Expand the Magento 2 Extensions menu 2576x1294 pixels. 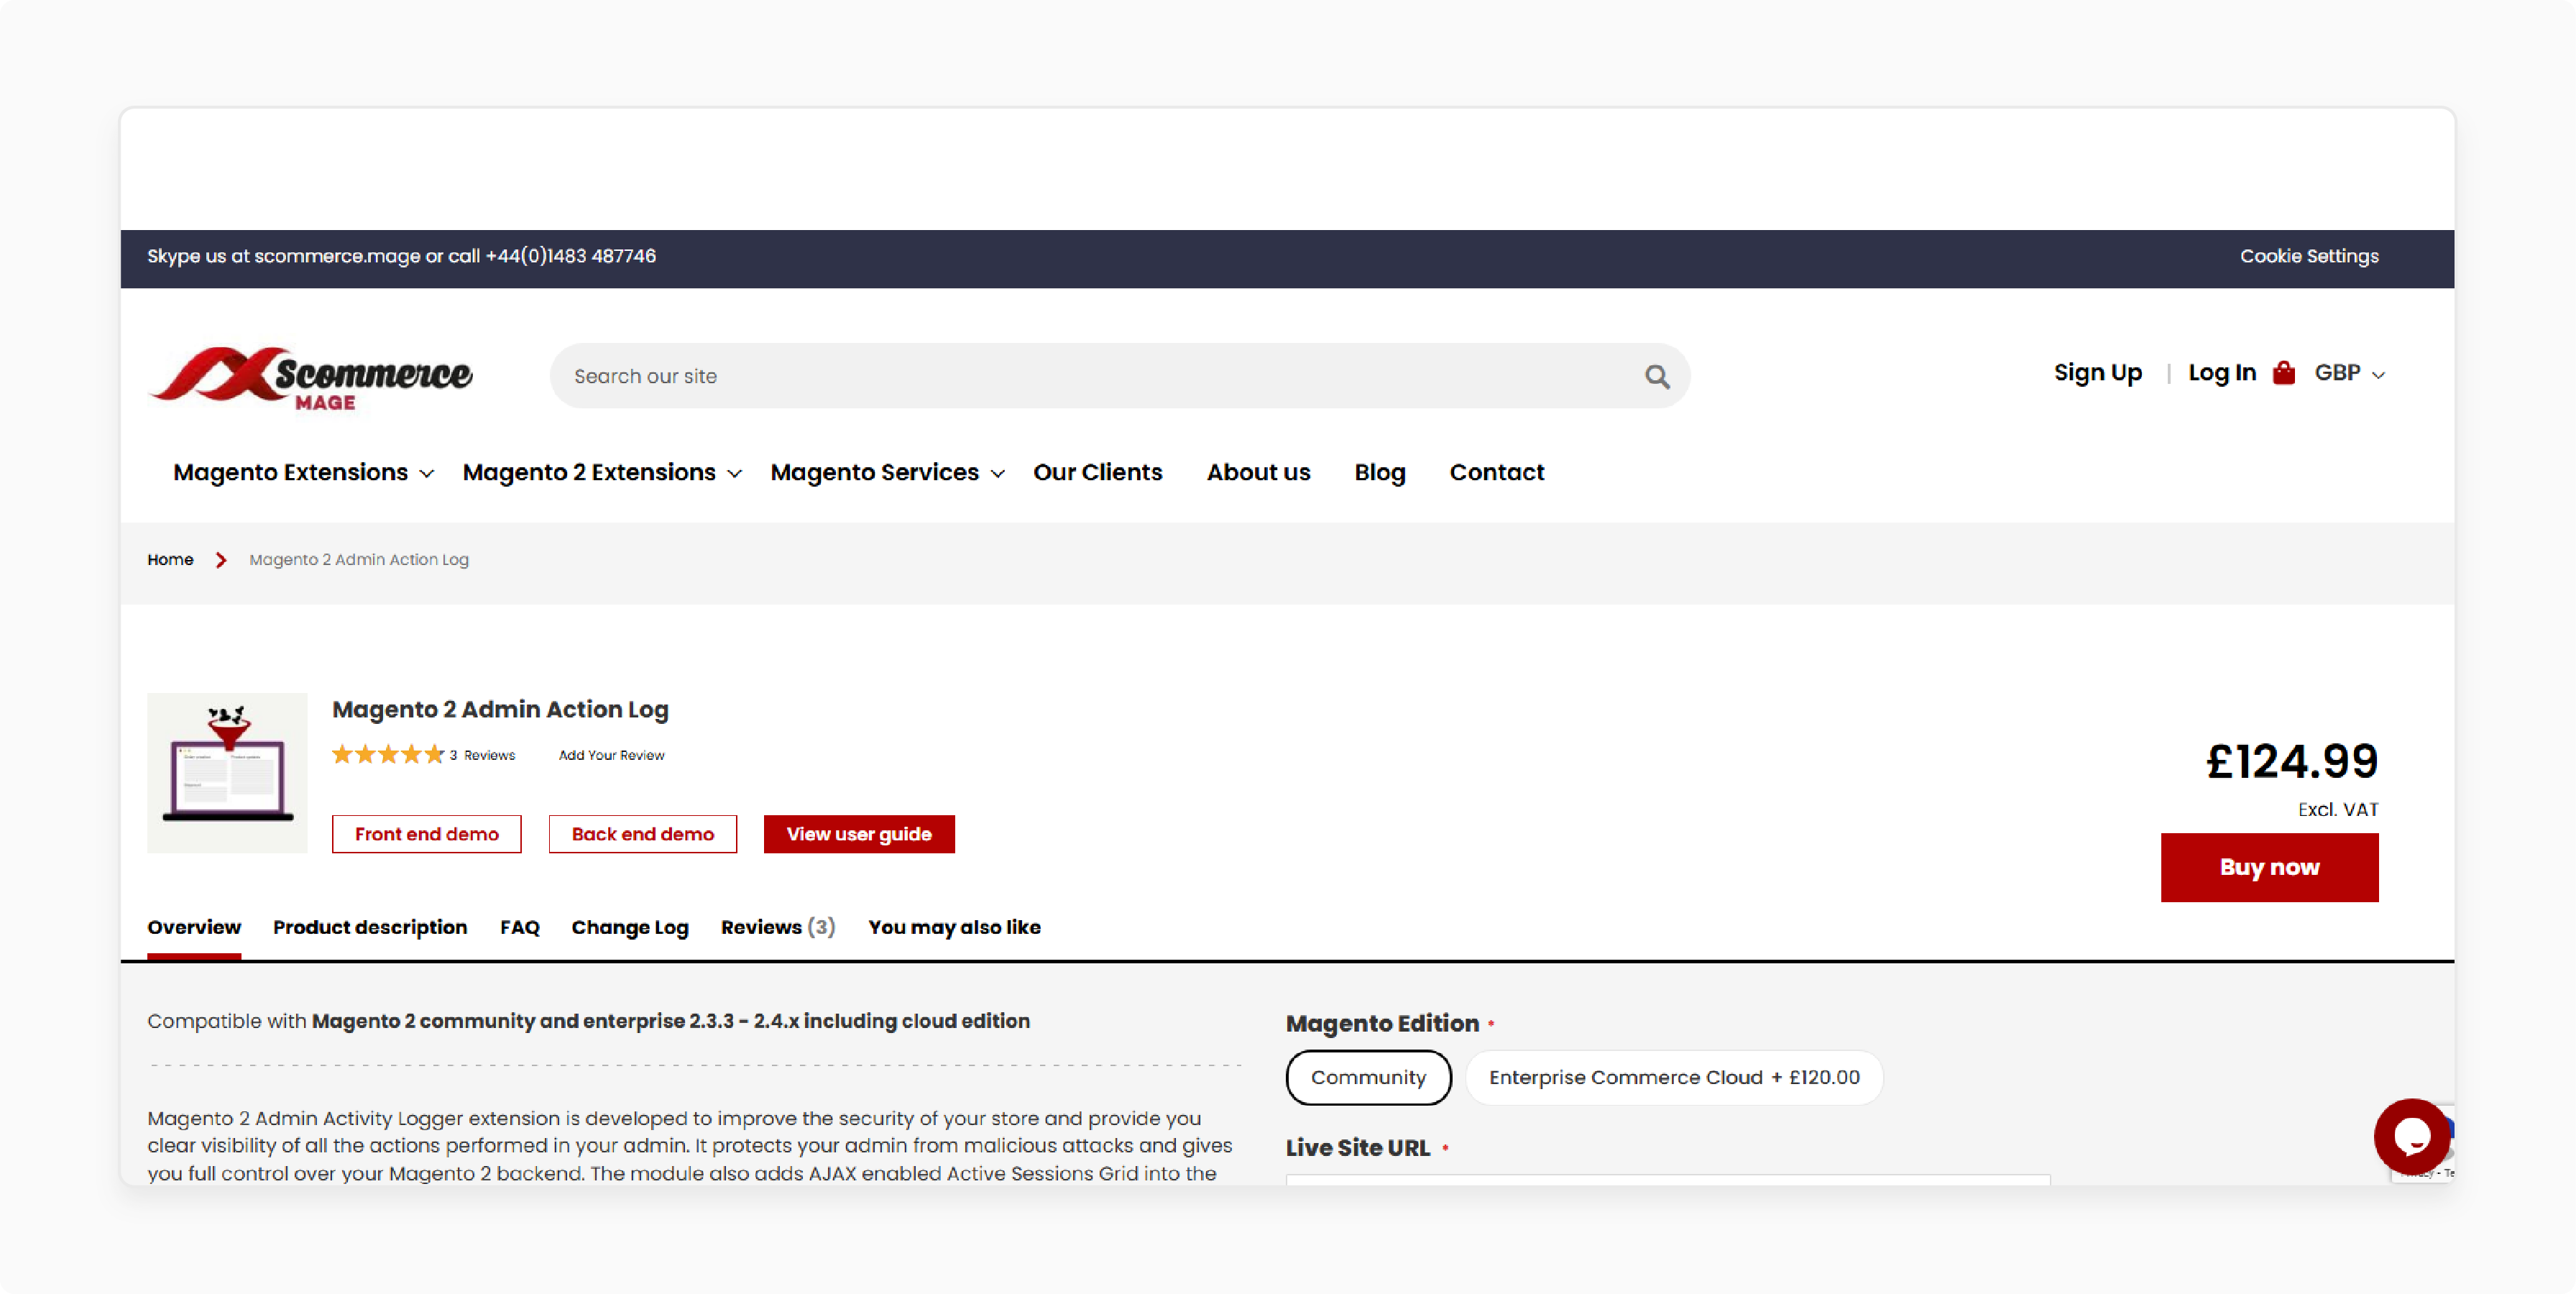[602, 472]
